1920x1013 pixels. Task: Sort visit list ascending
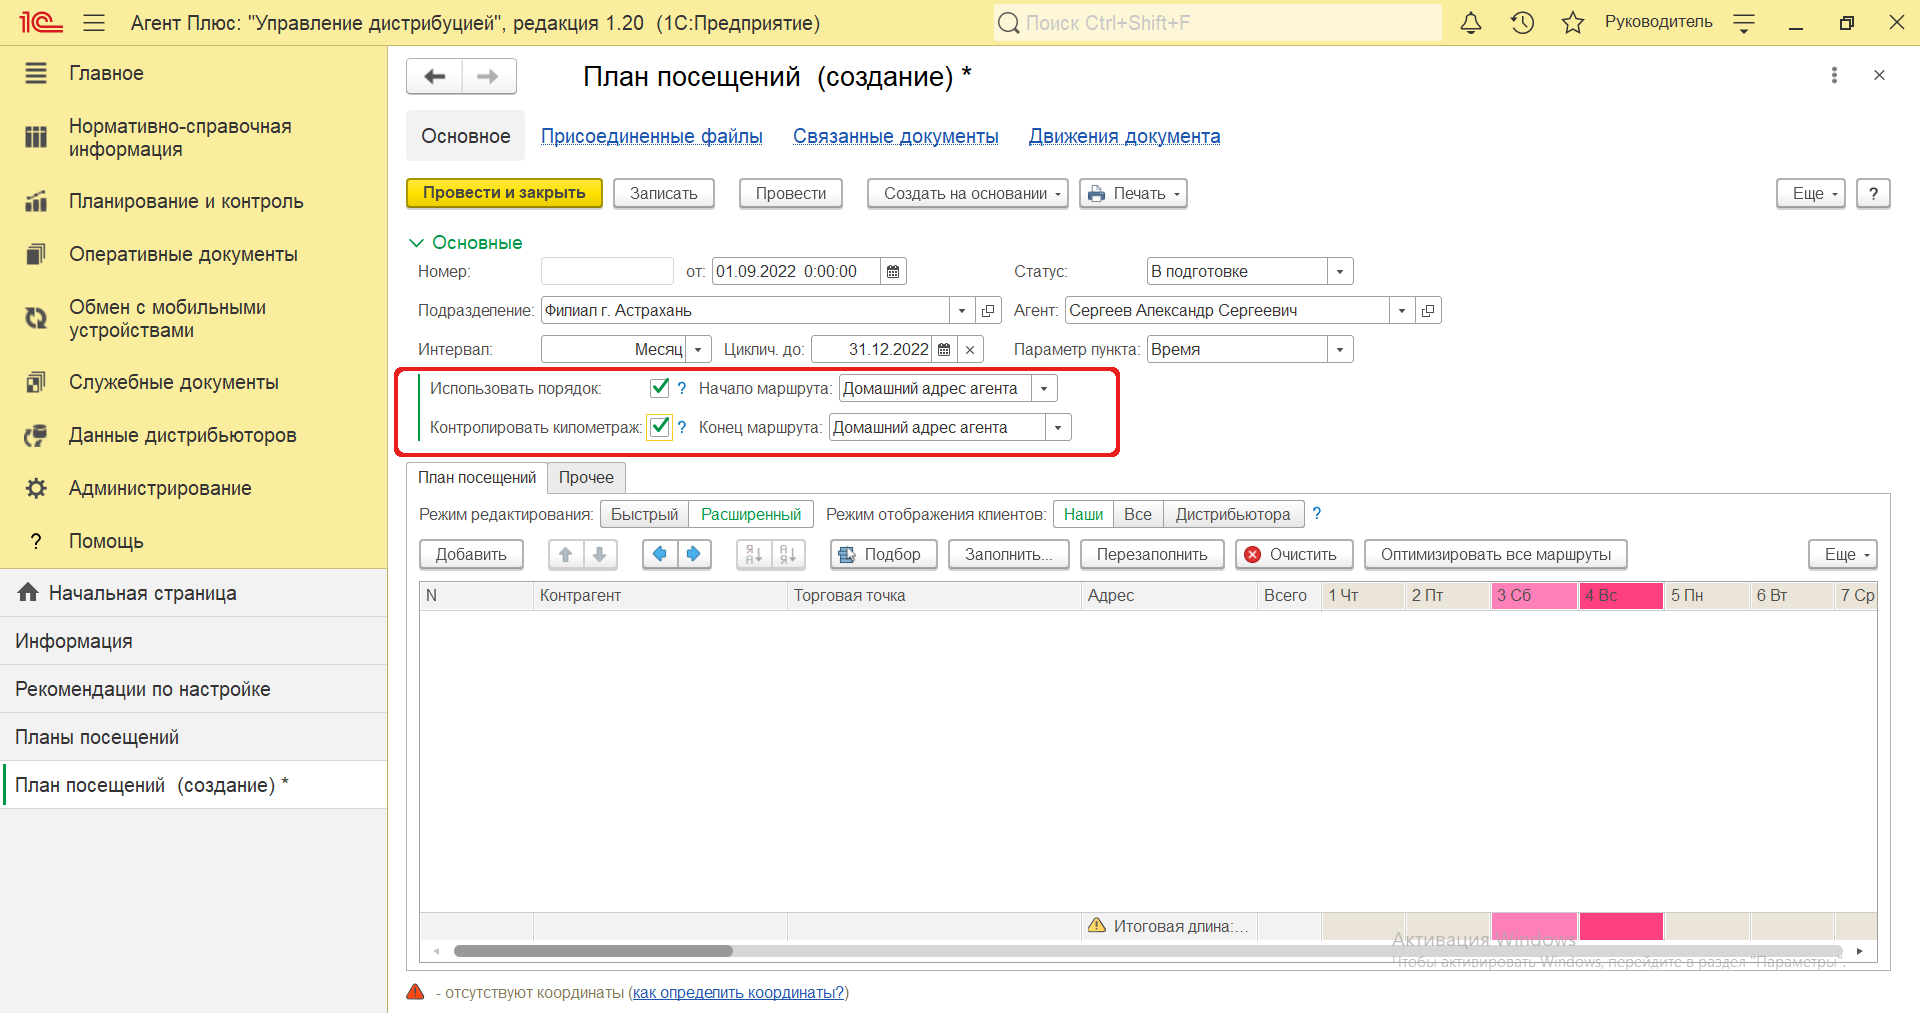[754, 554]
